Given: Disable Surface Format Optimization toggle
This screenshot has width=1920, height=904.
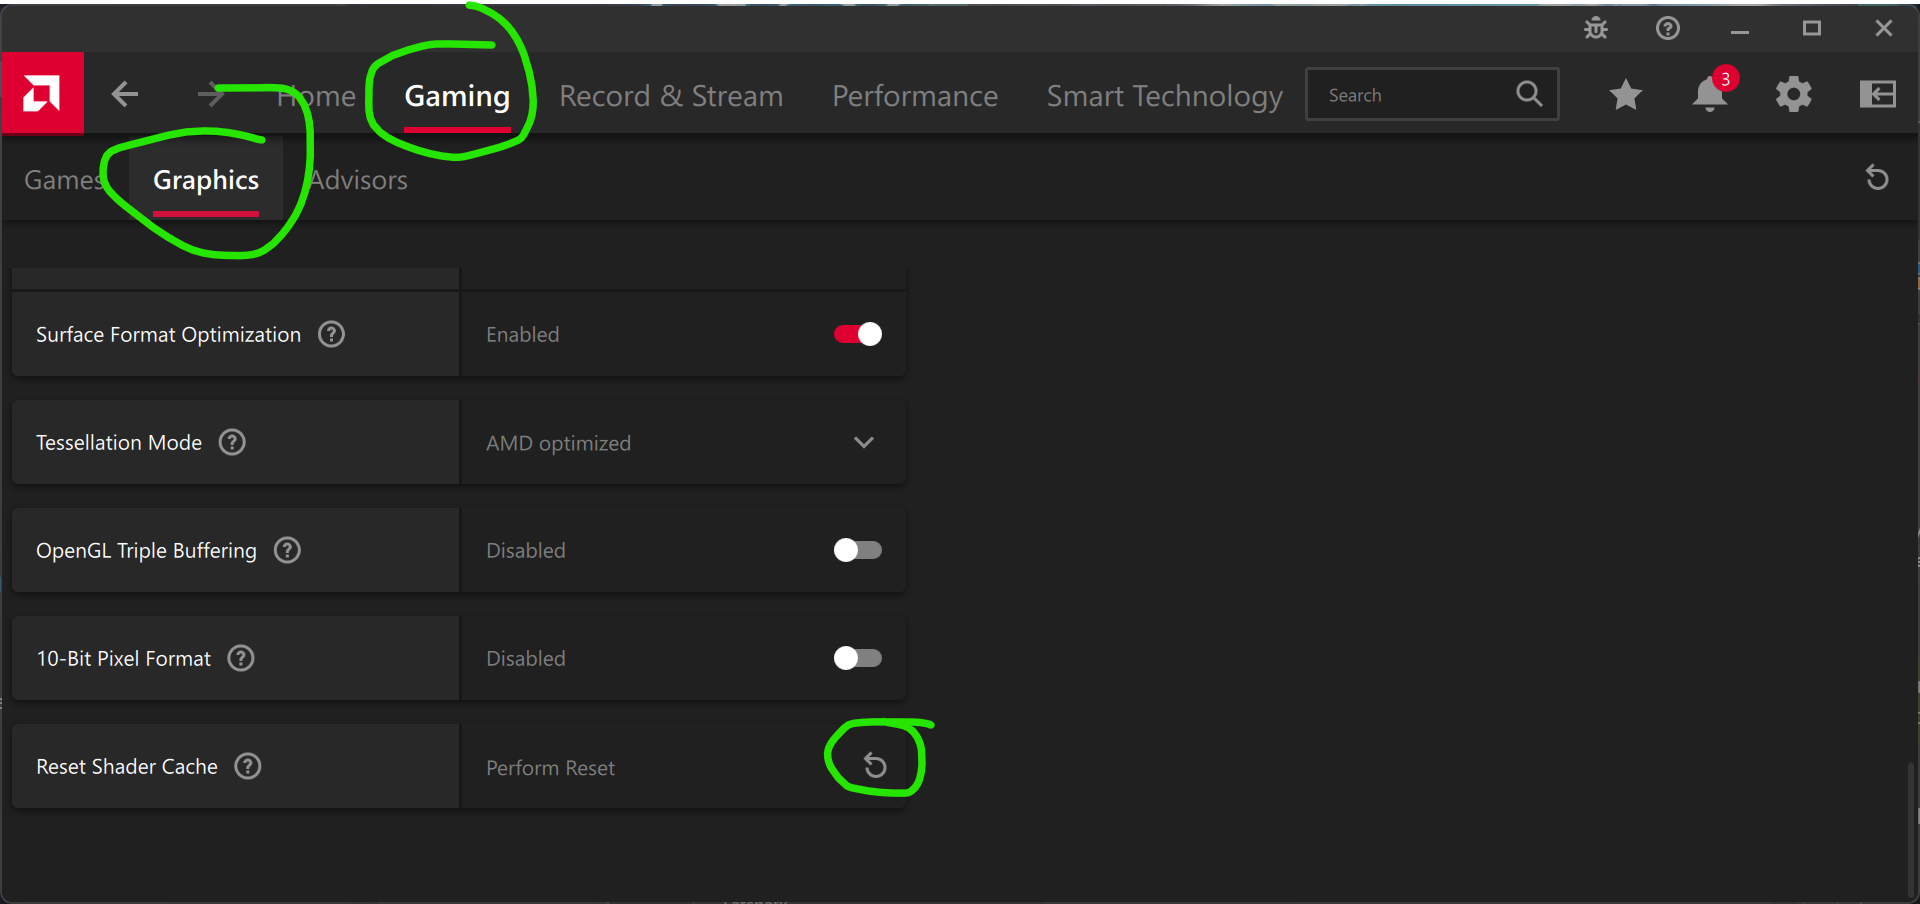Looking at the screenshot, I should [858, 334].
